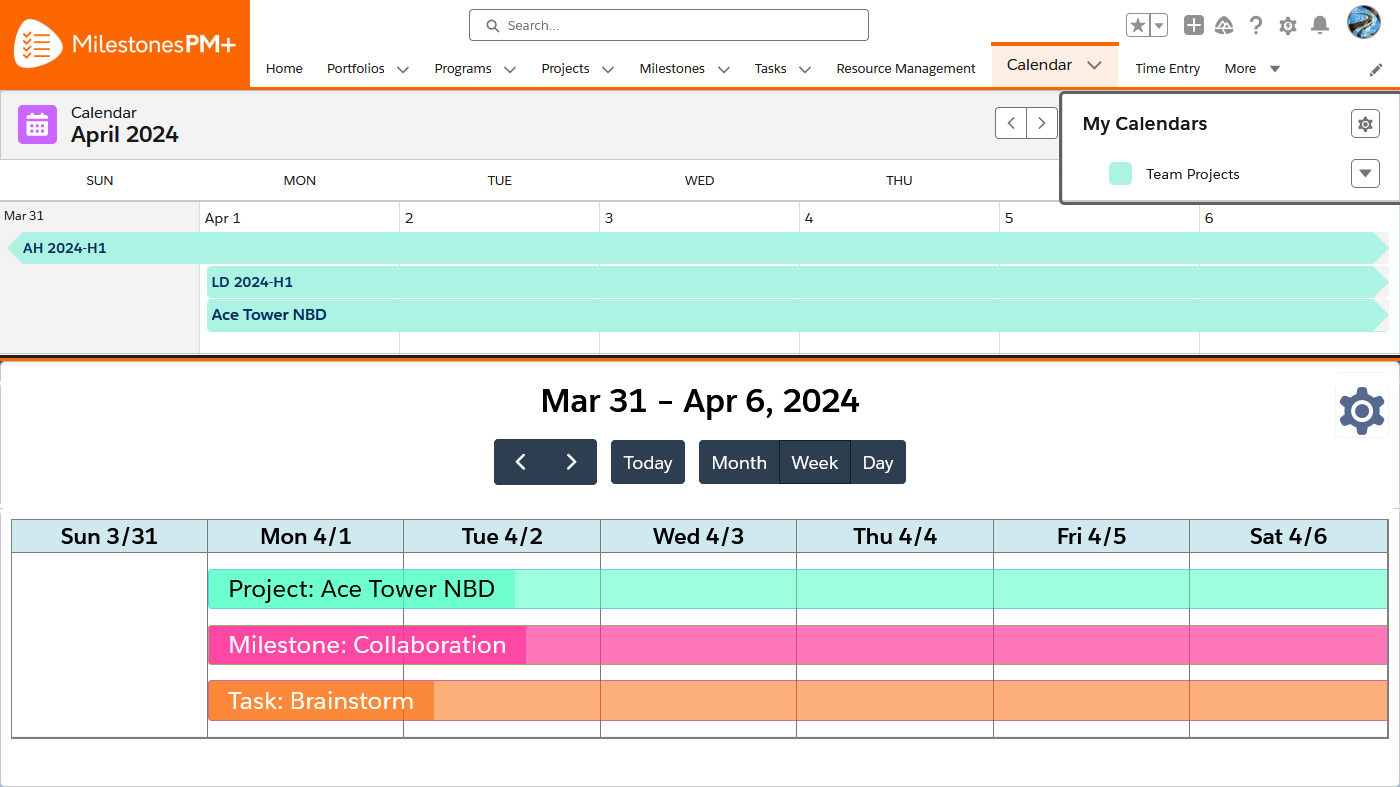This screenshot has height=787, width=1400.
Task: Open the More navigation menu
Action: tap(1252, 68)
